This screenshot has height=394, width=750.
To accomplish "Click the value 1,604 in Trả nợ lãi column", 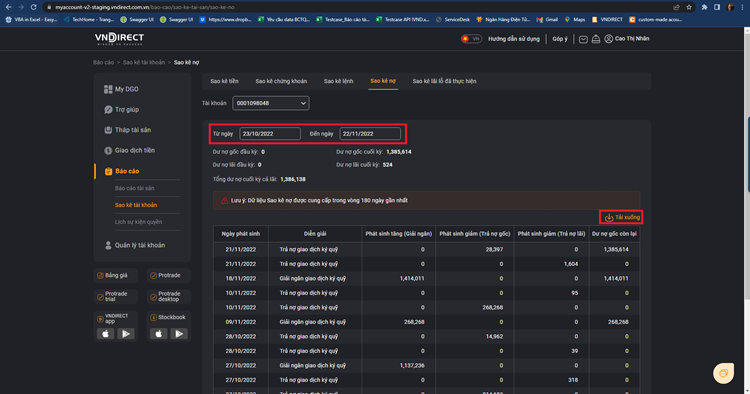I will coord(571,264).
